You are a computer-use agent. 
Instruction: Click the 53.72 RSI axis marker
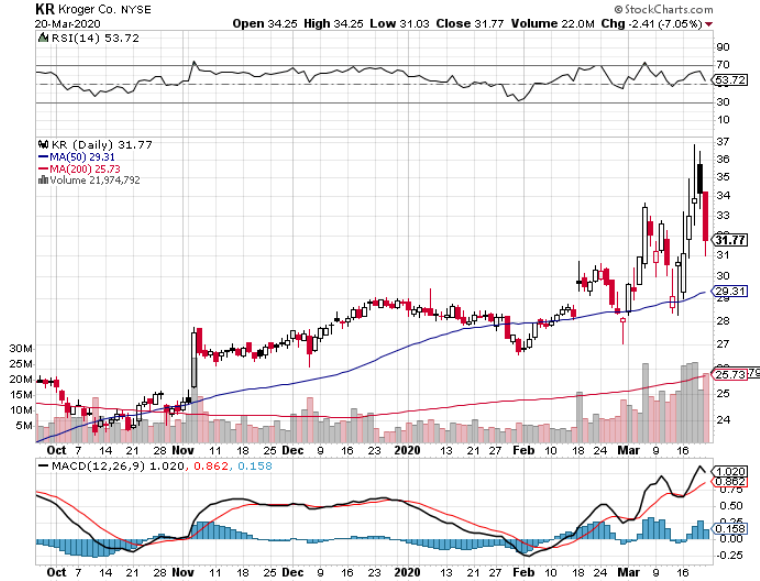click(730, 80)
